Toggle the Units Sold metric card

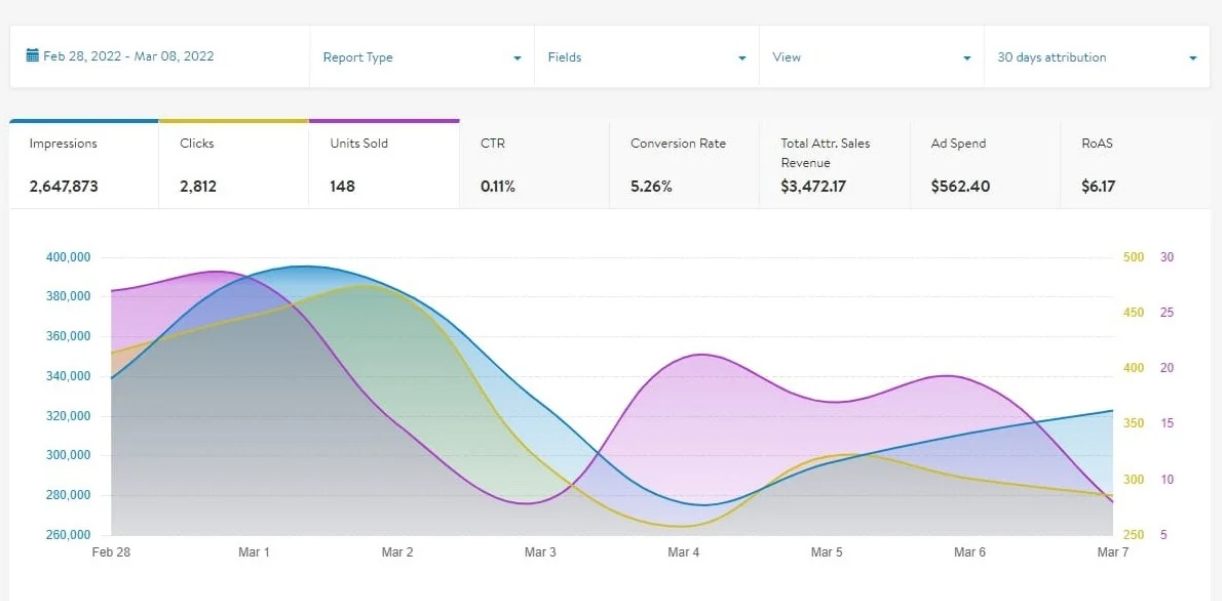[x=384, y=165]
